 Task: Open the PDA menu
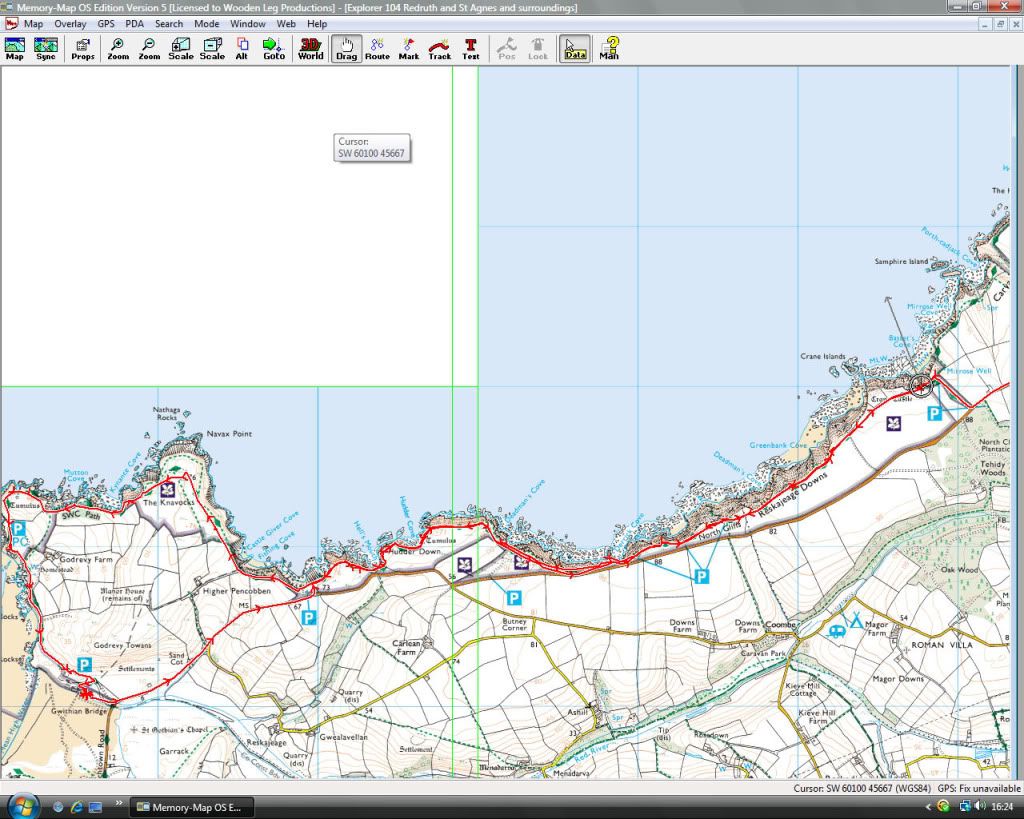(135, 24)
